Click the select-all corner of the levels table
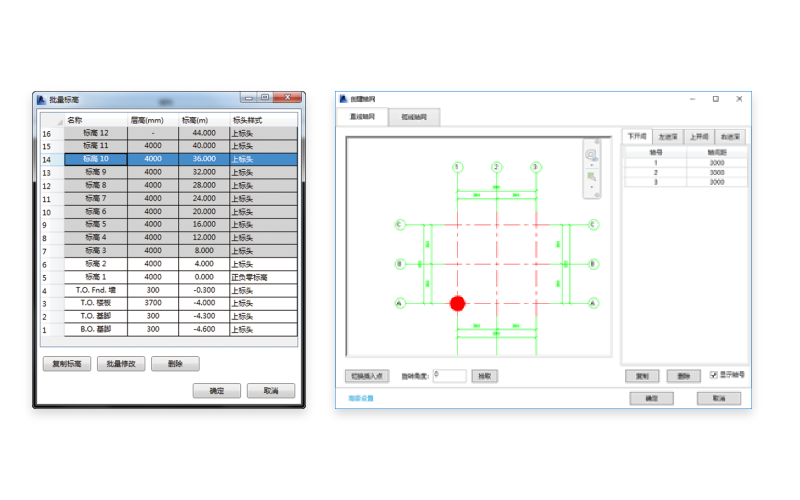 [53, 120]
